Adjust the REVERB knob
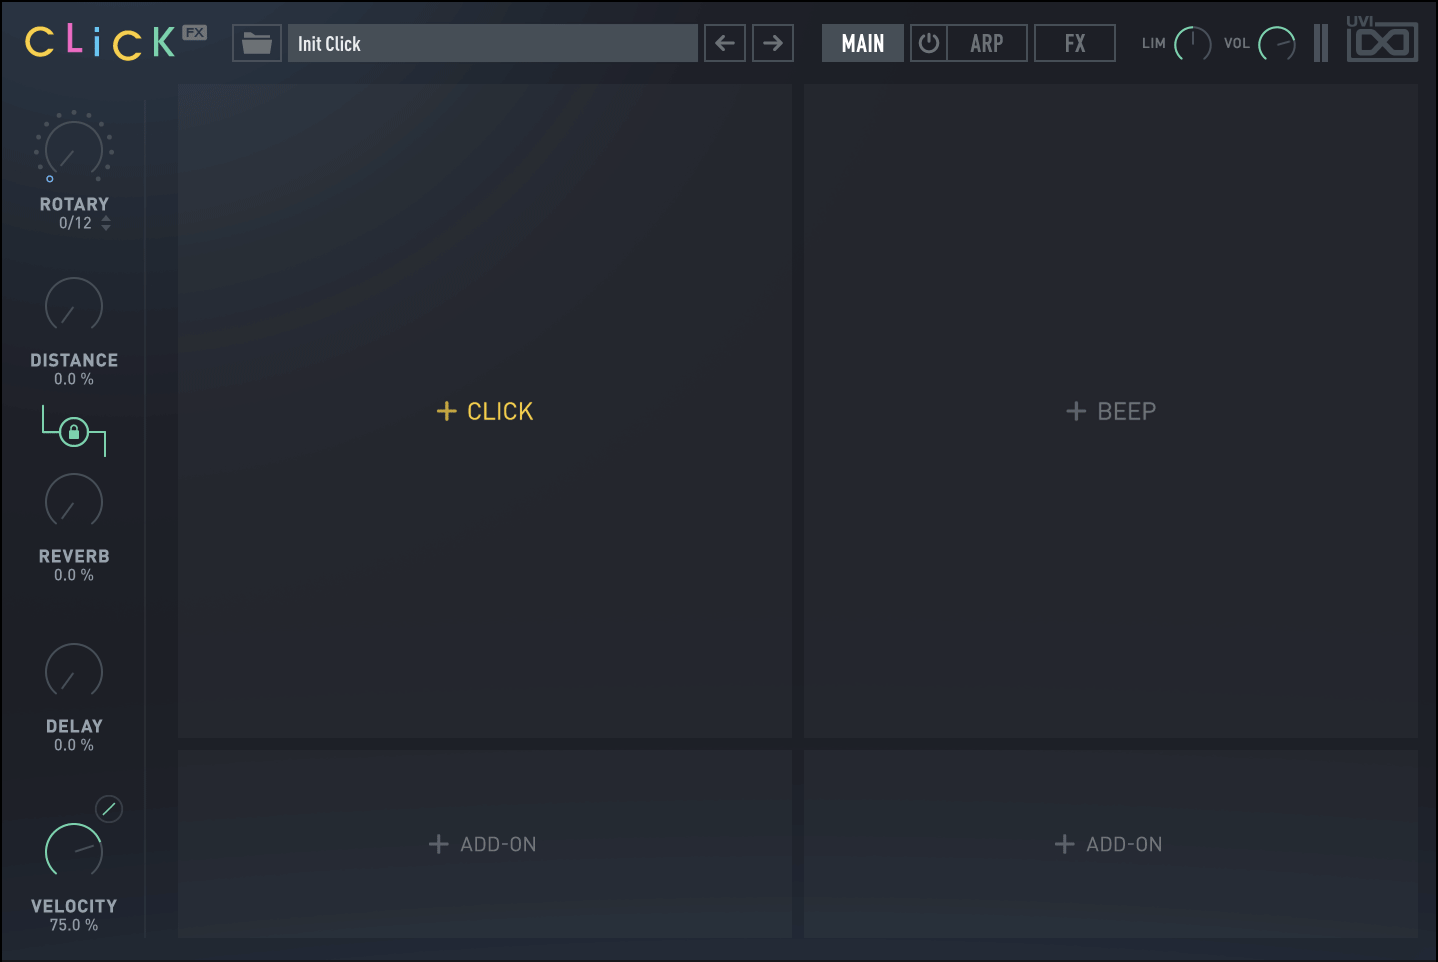The height and width of the screenshot is (962, 1438). pyautogui.click(x=74, y=500)
